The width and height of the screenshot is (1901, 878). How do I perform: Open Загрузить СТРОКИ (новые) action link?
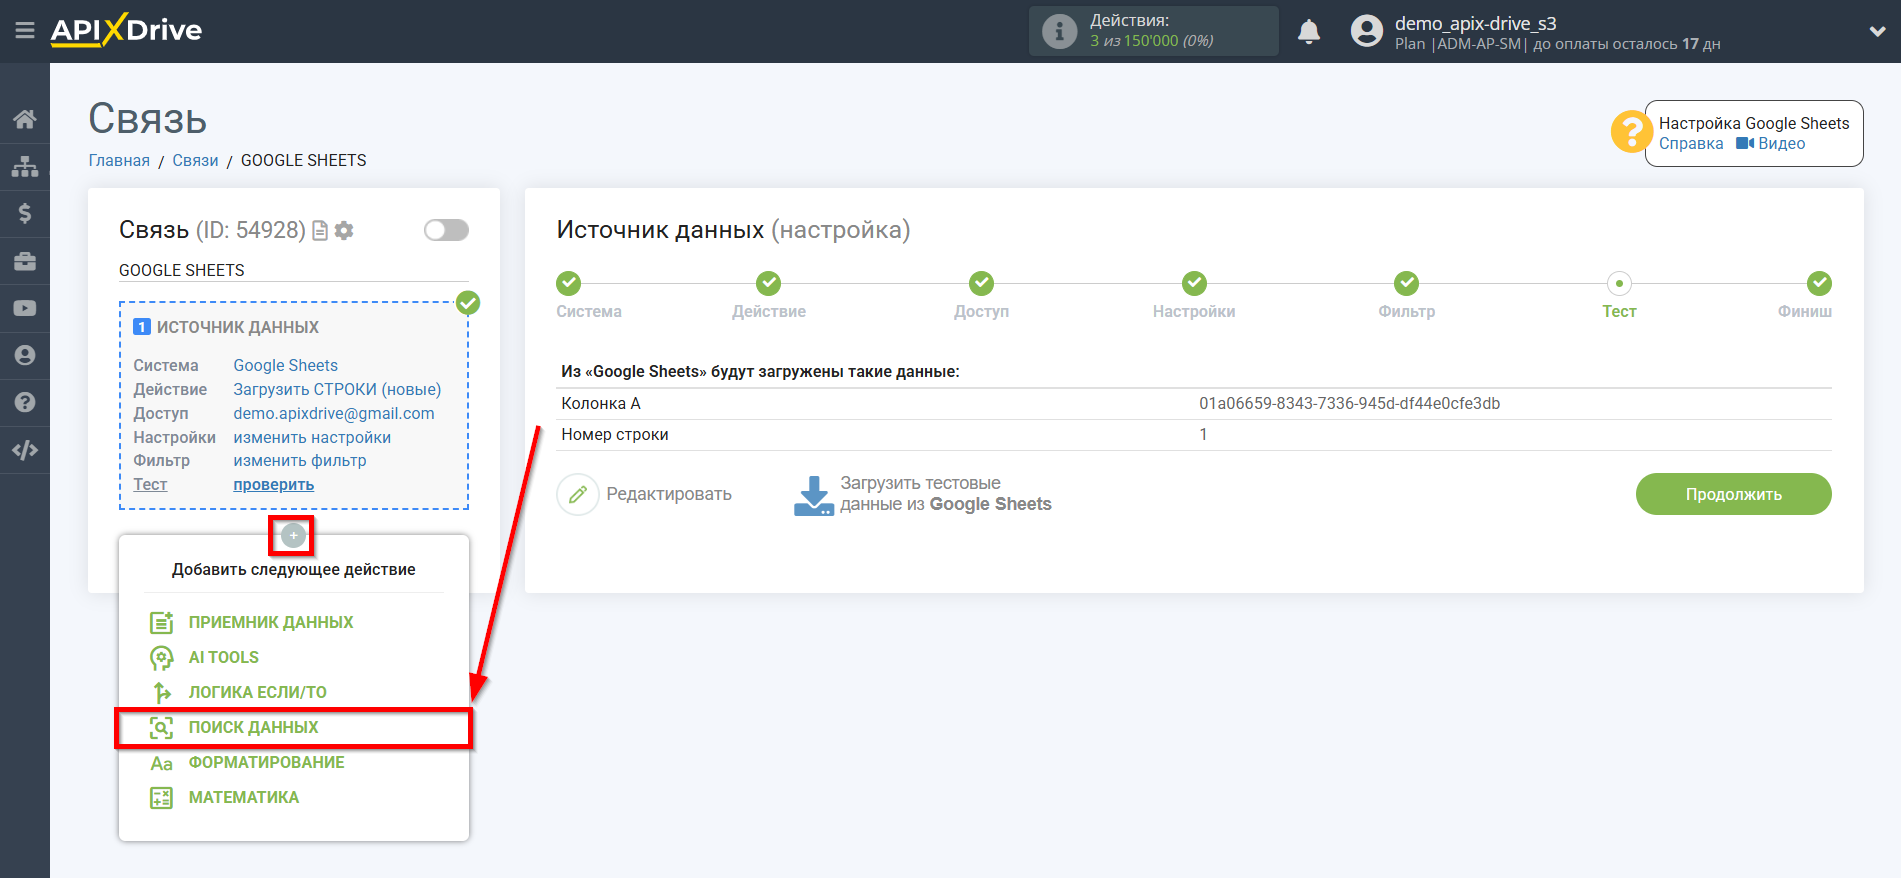point(337,390)
